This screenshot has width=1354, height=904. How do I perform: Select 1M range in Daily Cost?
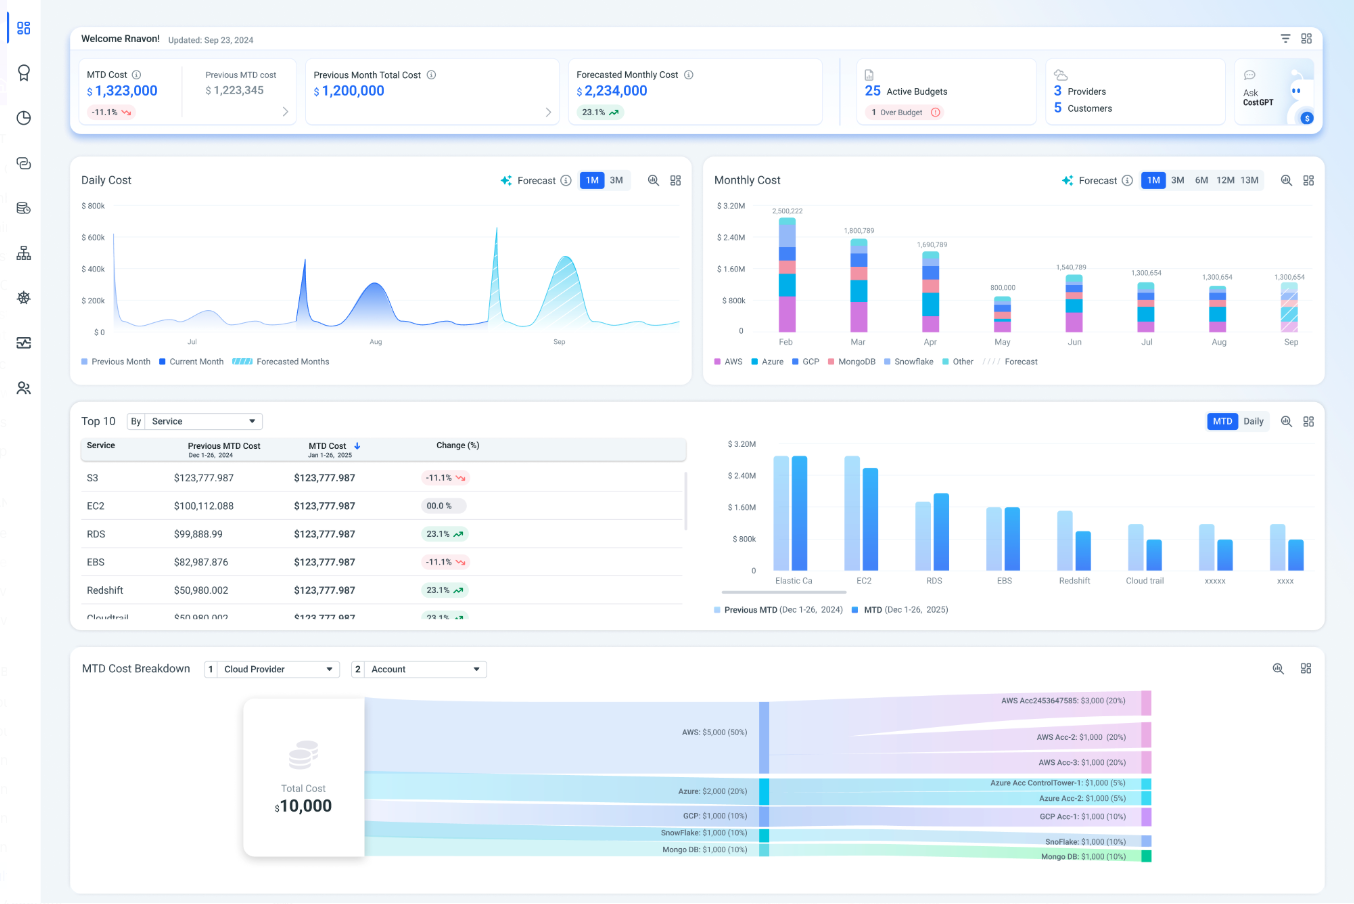592,181
